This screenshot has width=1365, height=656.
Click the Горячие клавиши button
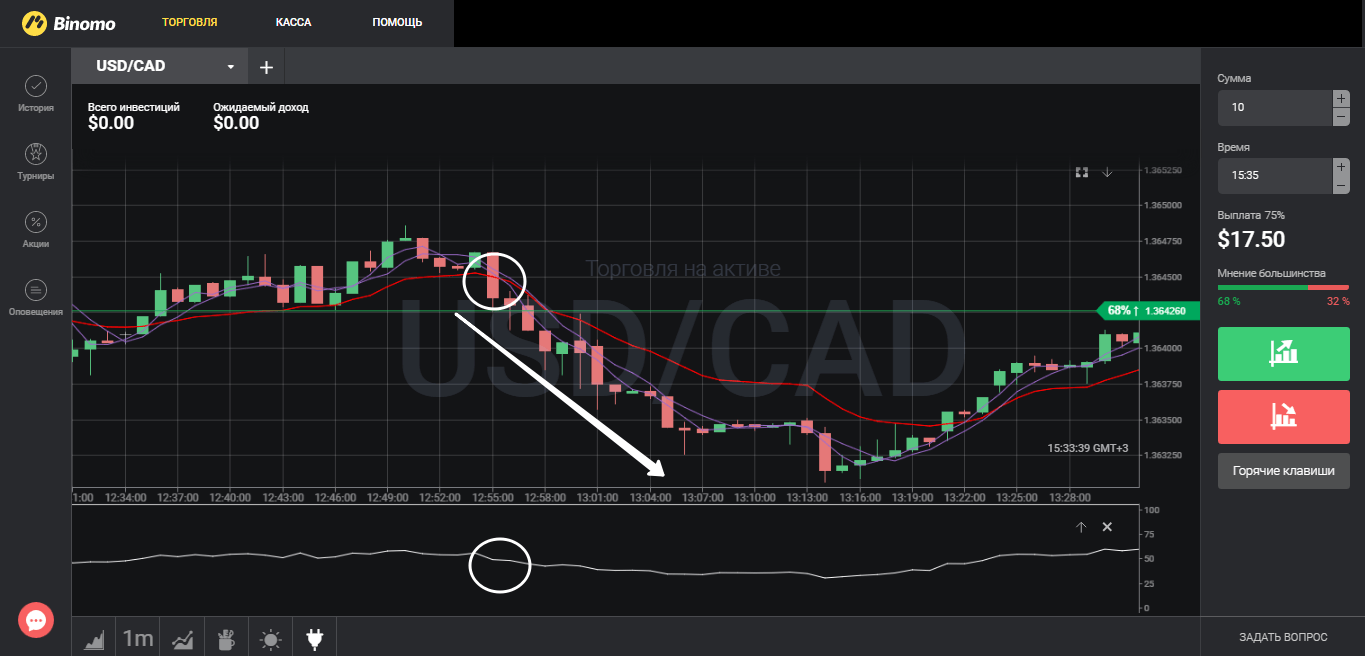tap(1283, 471)
